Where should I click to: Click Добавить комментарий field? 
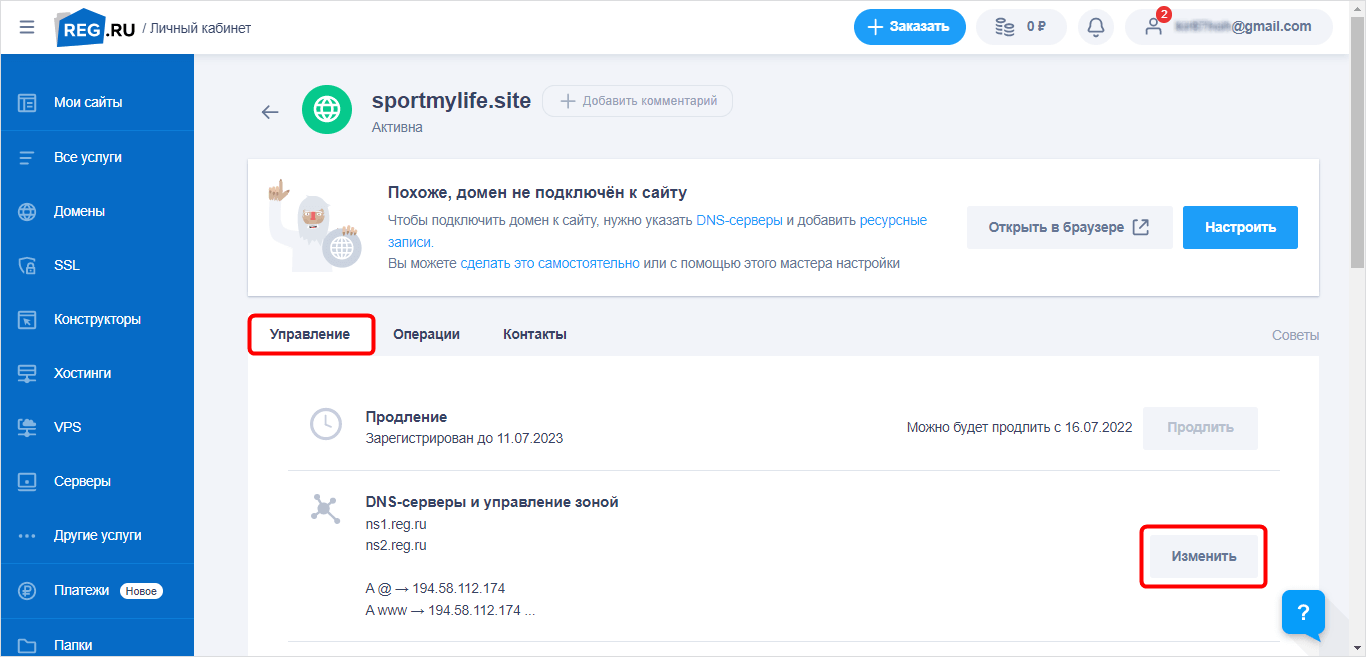coord(637,101)
